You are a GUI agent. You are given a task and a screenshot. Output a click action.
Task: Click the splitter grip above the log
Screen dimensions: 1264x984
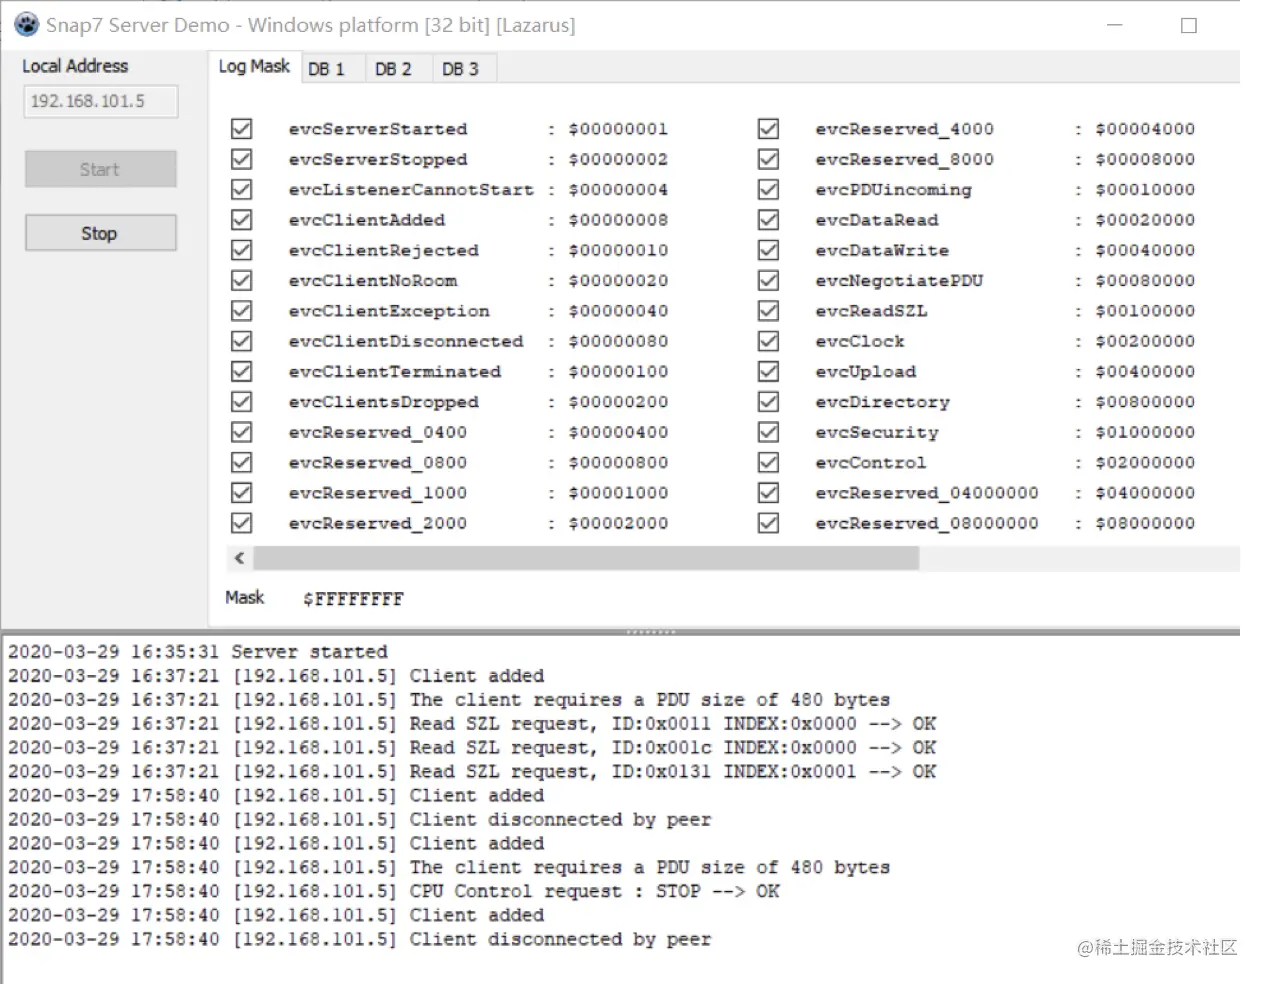coord(651,632)
